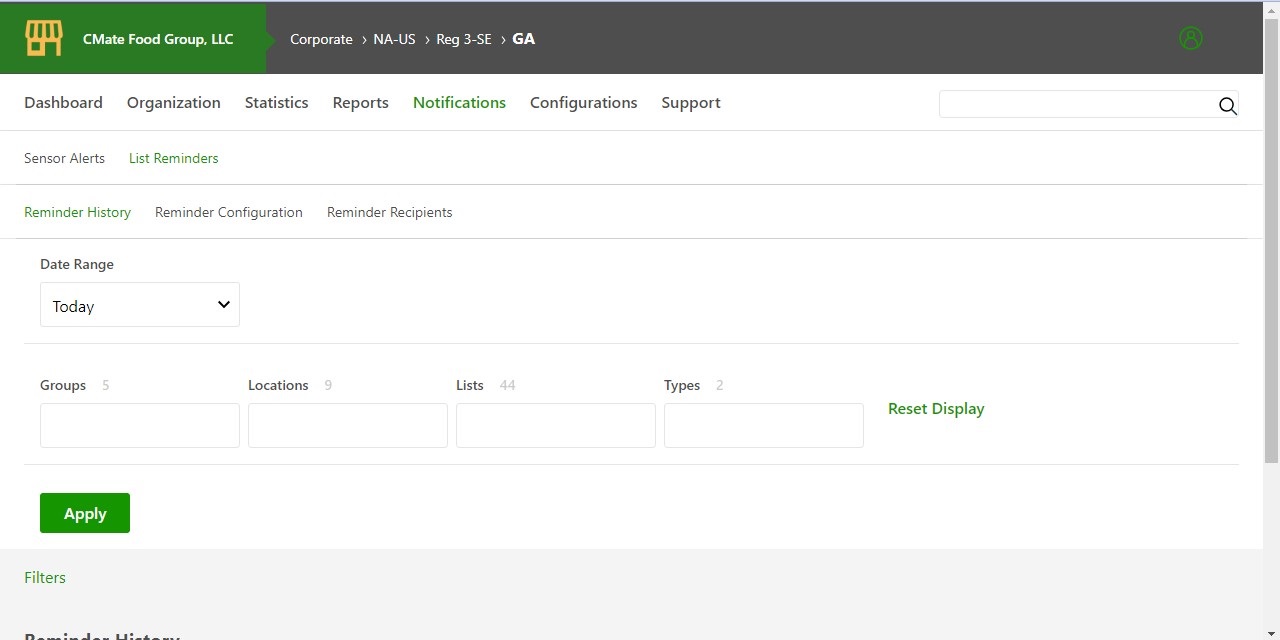Open the Organization menu
This screenshot has height=640, width=1280.
tap(174, 103)
